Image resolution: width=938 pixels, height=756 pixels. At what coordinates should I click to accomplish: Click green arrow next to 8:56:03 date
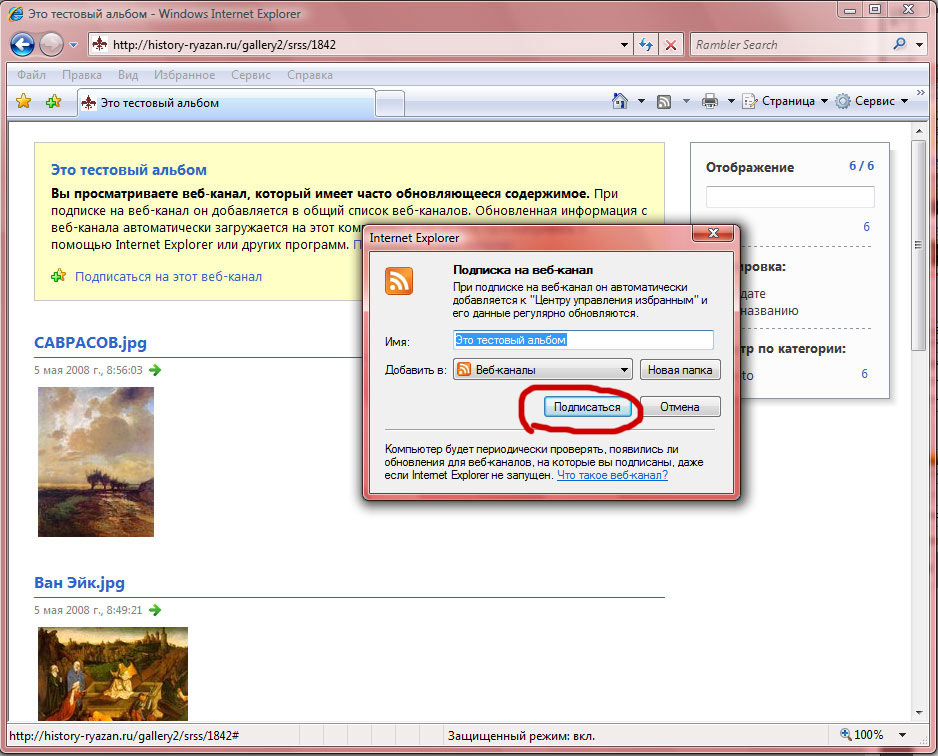pyautogui.click(x=155, y=370)
